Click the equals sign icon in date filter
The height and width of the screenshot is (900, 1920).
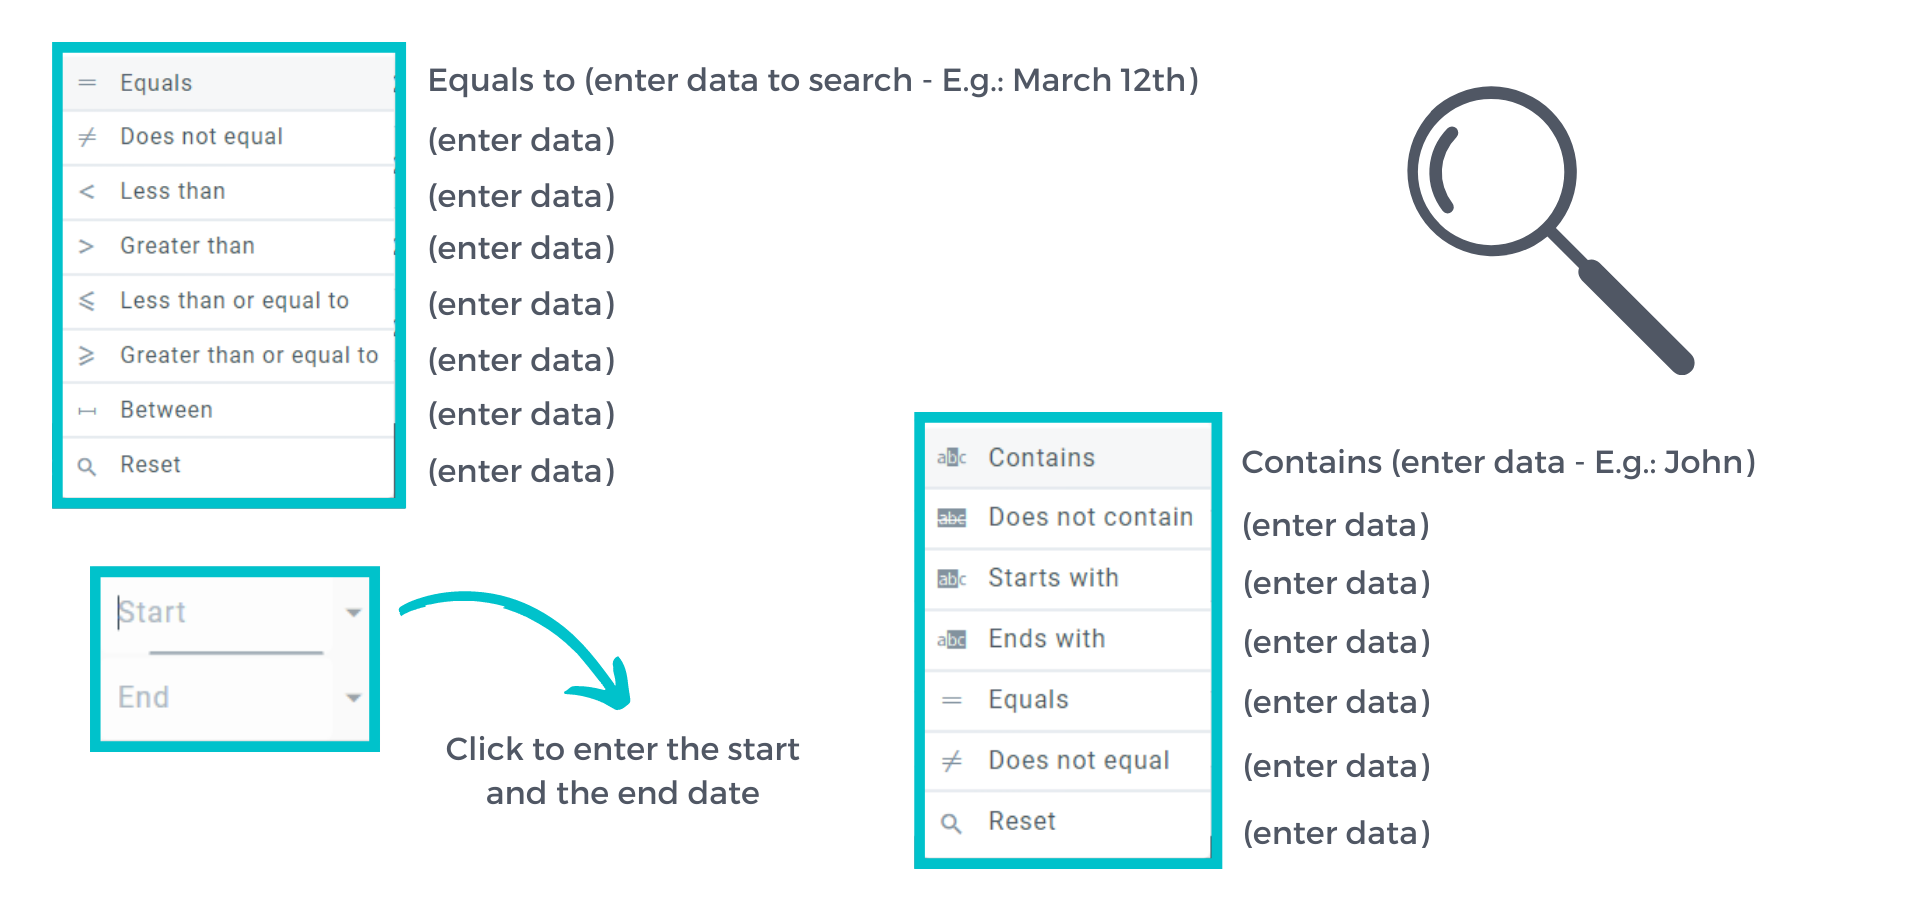pos(87,83)
